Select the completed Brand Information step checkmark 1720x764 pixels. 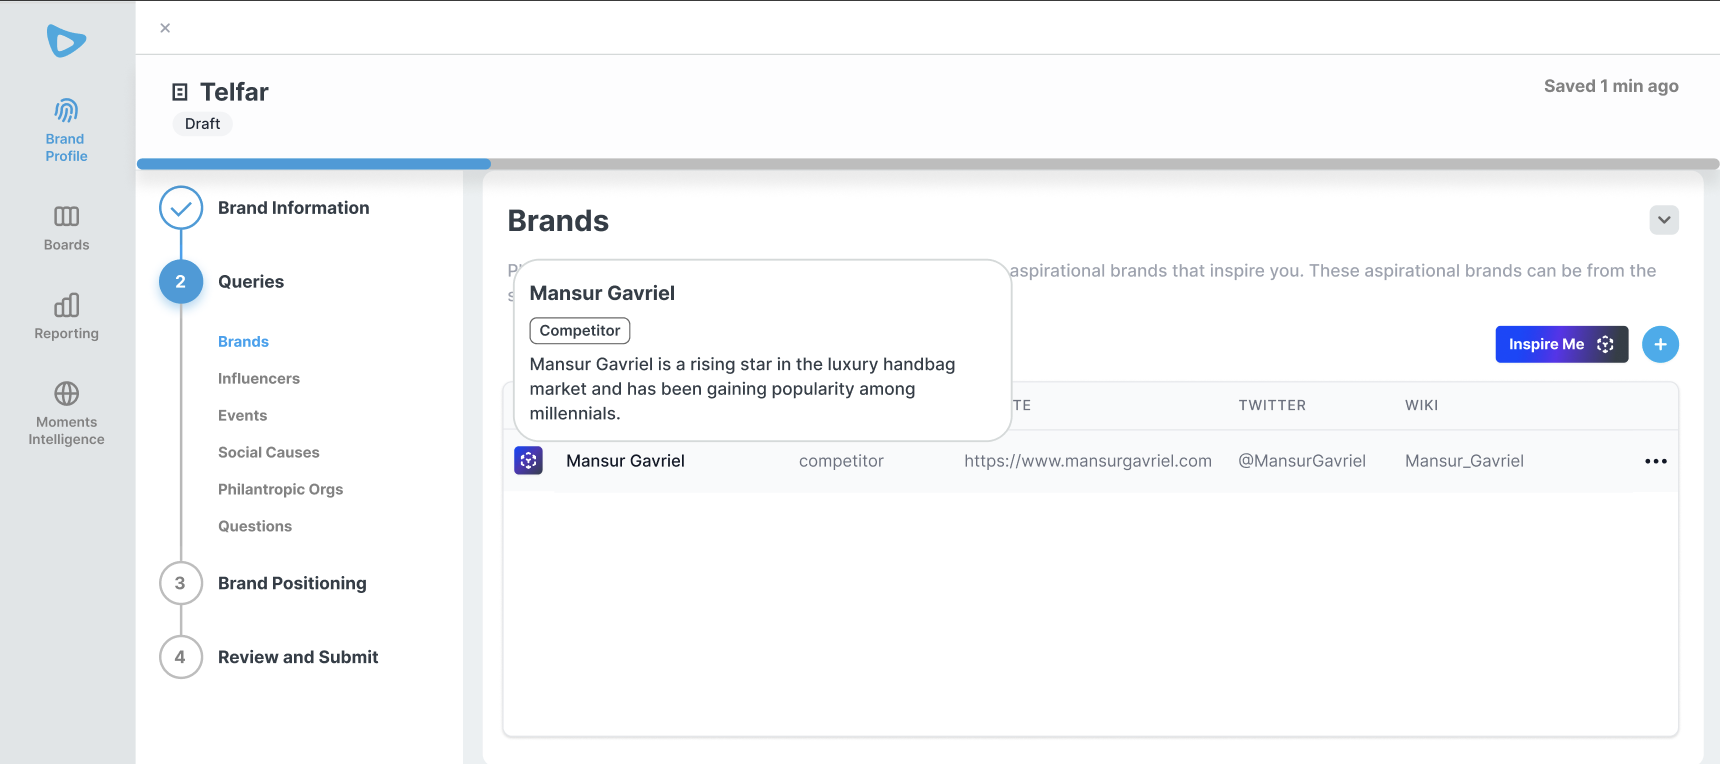[x=181, y=208]
